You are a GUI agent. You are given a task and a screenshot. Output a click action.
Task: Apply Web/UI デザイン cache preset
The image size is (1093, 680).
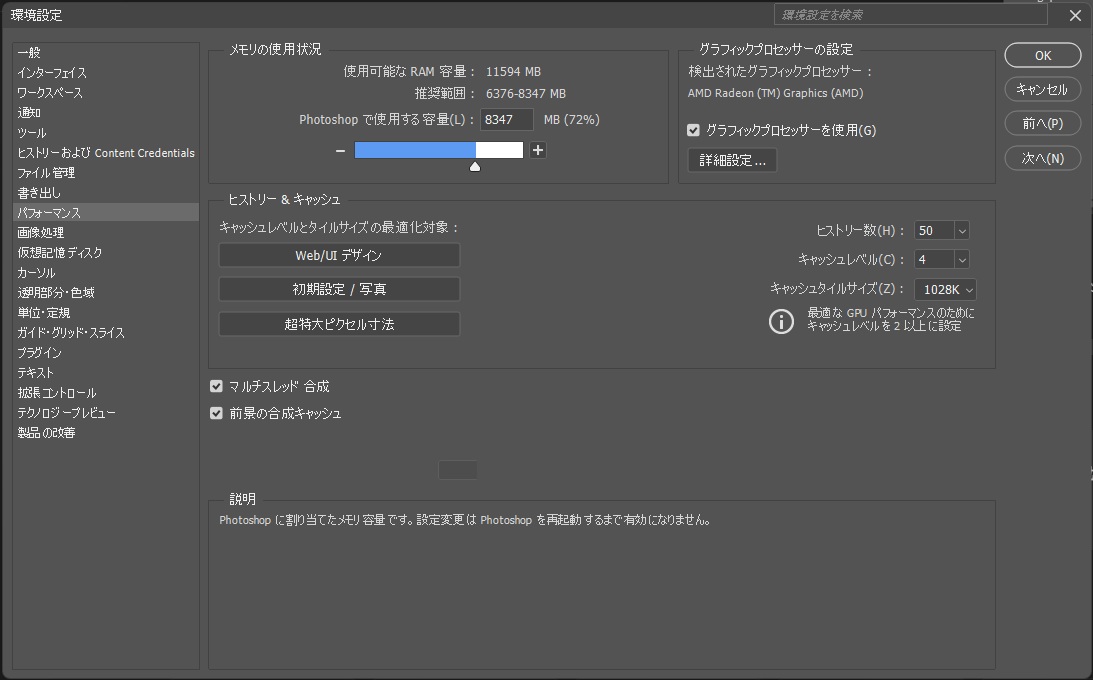[x=339, y=256]
